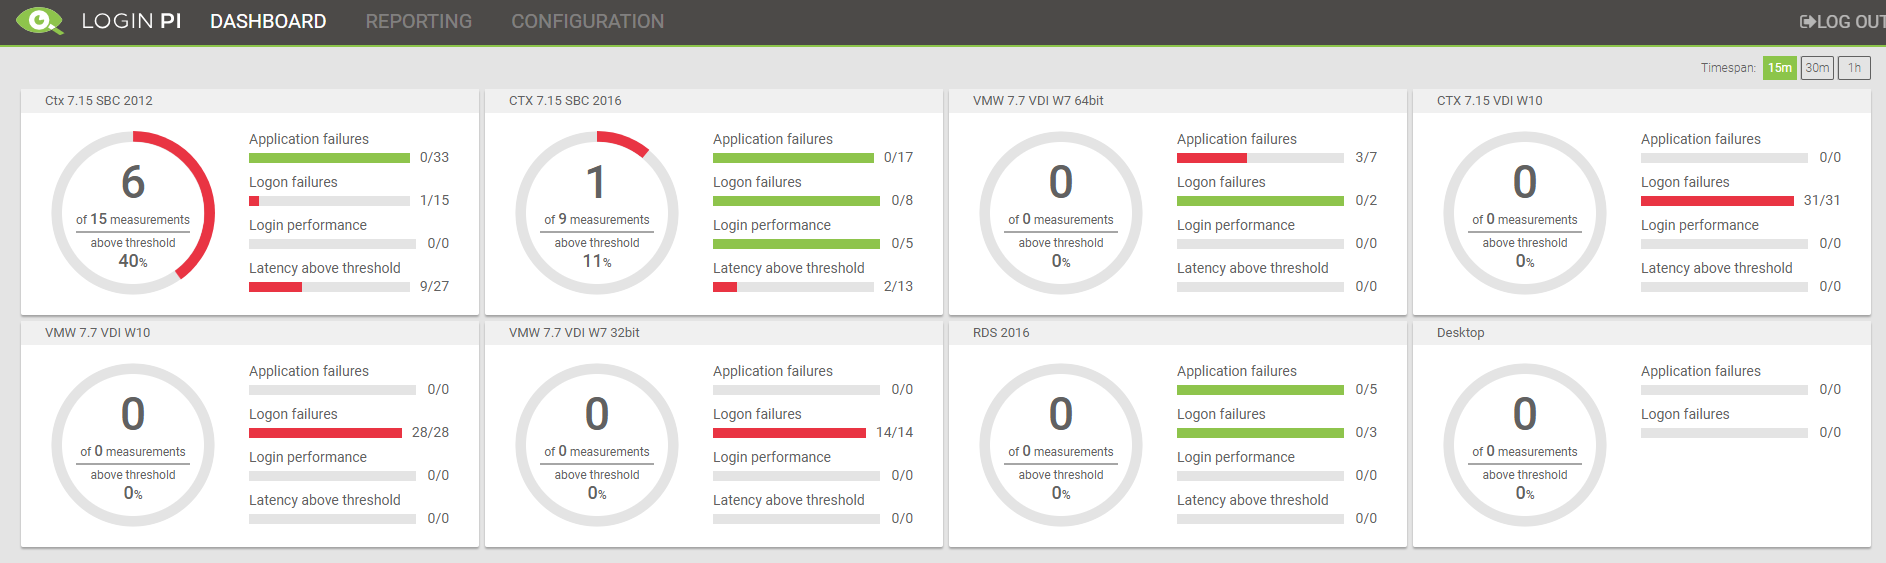Switch to the Reporting tab
Image resolution: width=1886 pixels, height=563 pixels.
[x=419, y=21]
